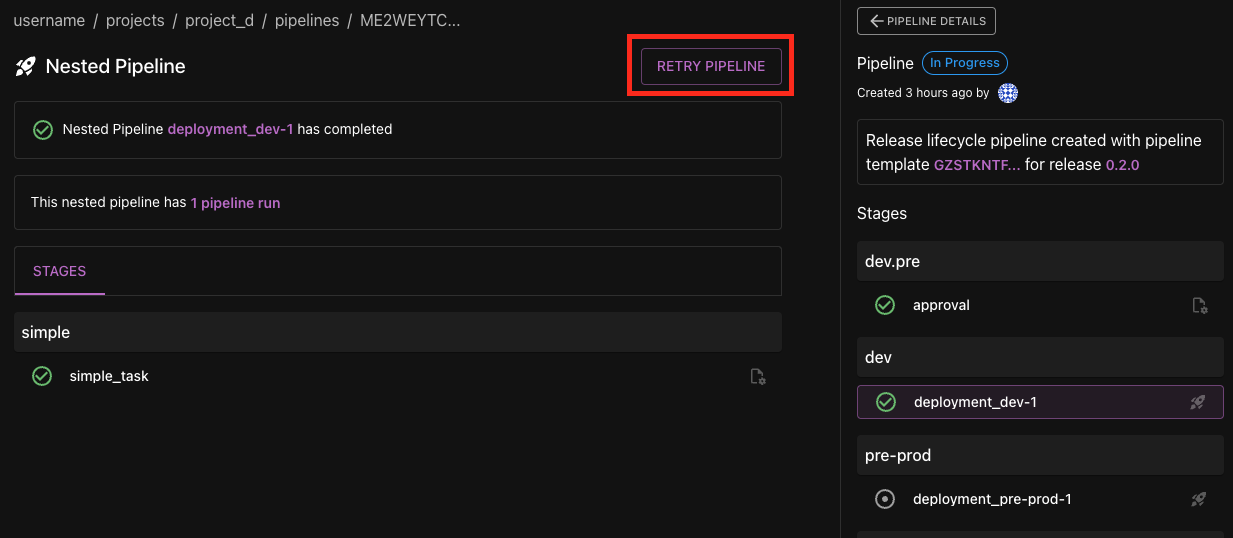This screenshot has height=538, width=1233.
Task: Click the green check beside simple_task
Action: (x=42, y=376)
